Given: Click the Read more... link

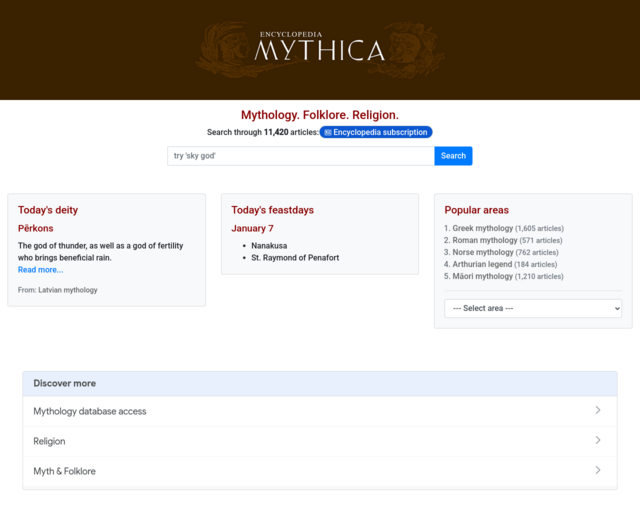Looking at the screenshot, I should click(40, 270).
